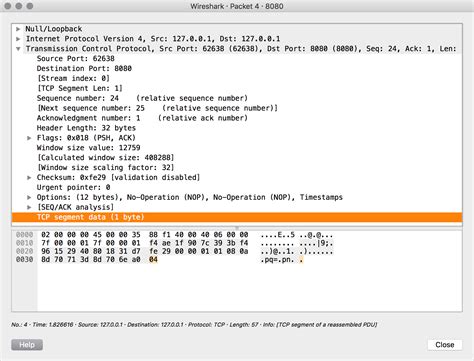Image resolution: width=474 pixels, height=361 pixels.
Task: Click hex offset 0000 row label
Action: (25, 235)
